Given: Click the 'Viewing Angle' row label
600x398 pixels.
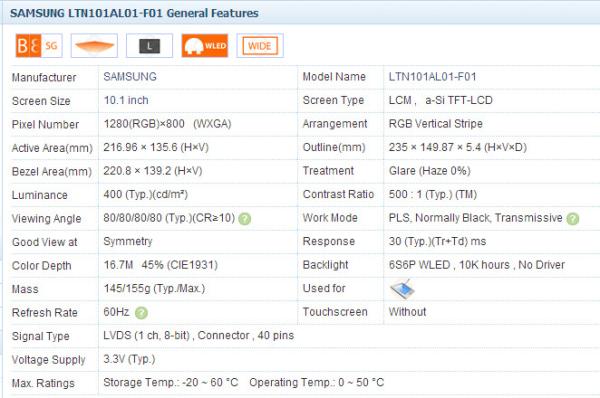Looking at the screenshot, I should pyautogui.click(x=46, y=219).
